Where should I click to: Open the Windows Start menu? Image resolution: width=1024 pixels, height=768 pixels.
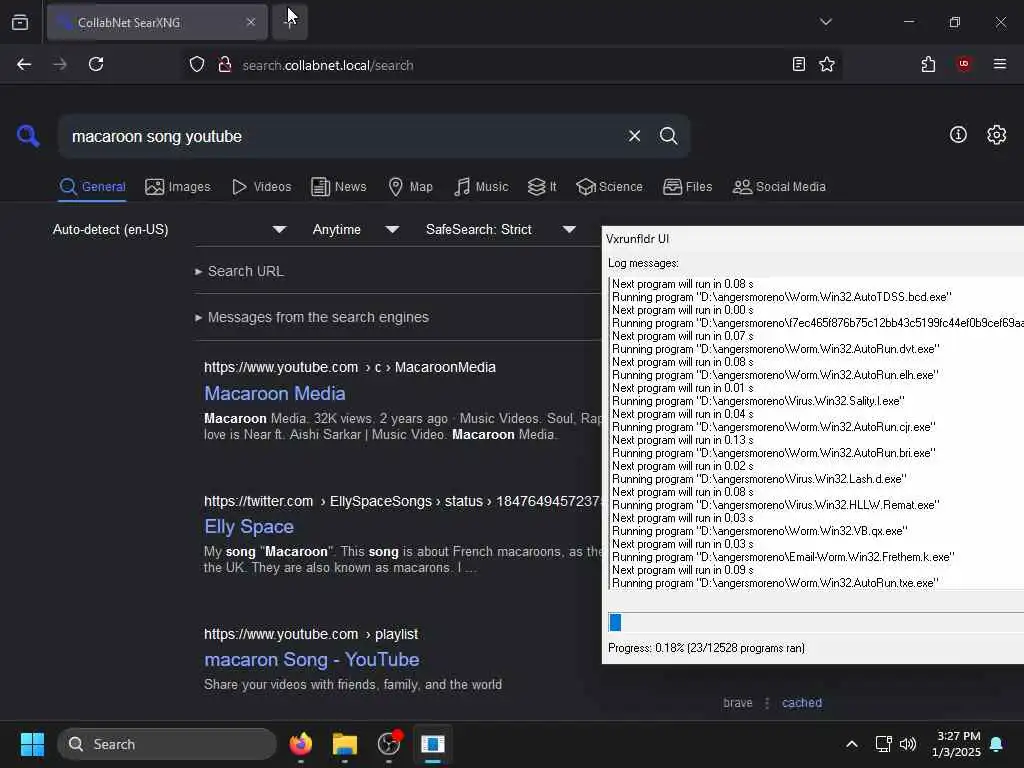click(32, 744)
